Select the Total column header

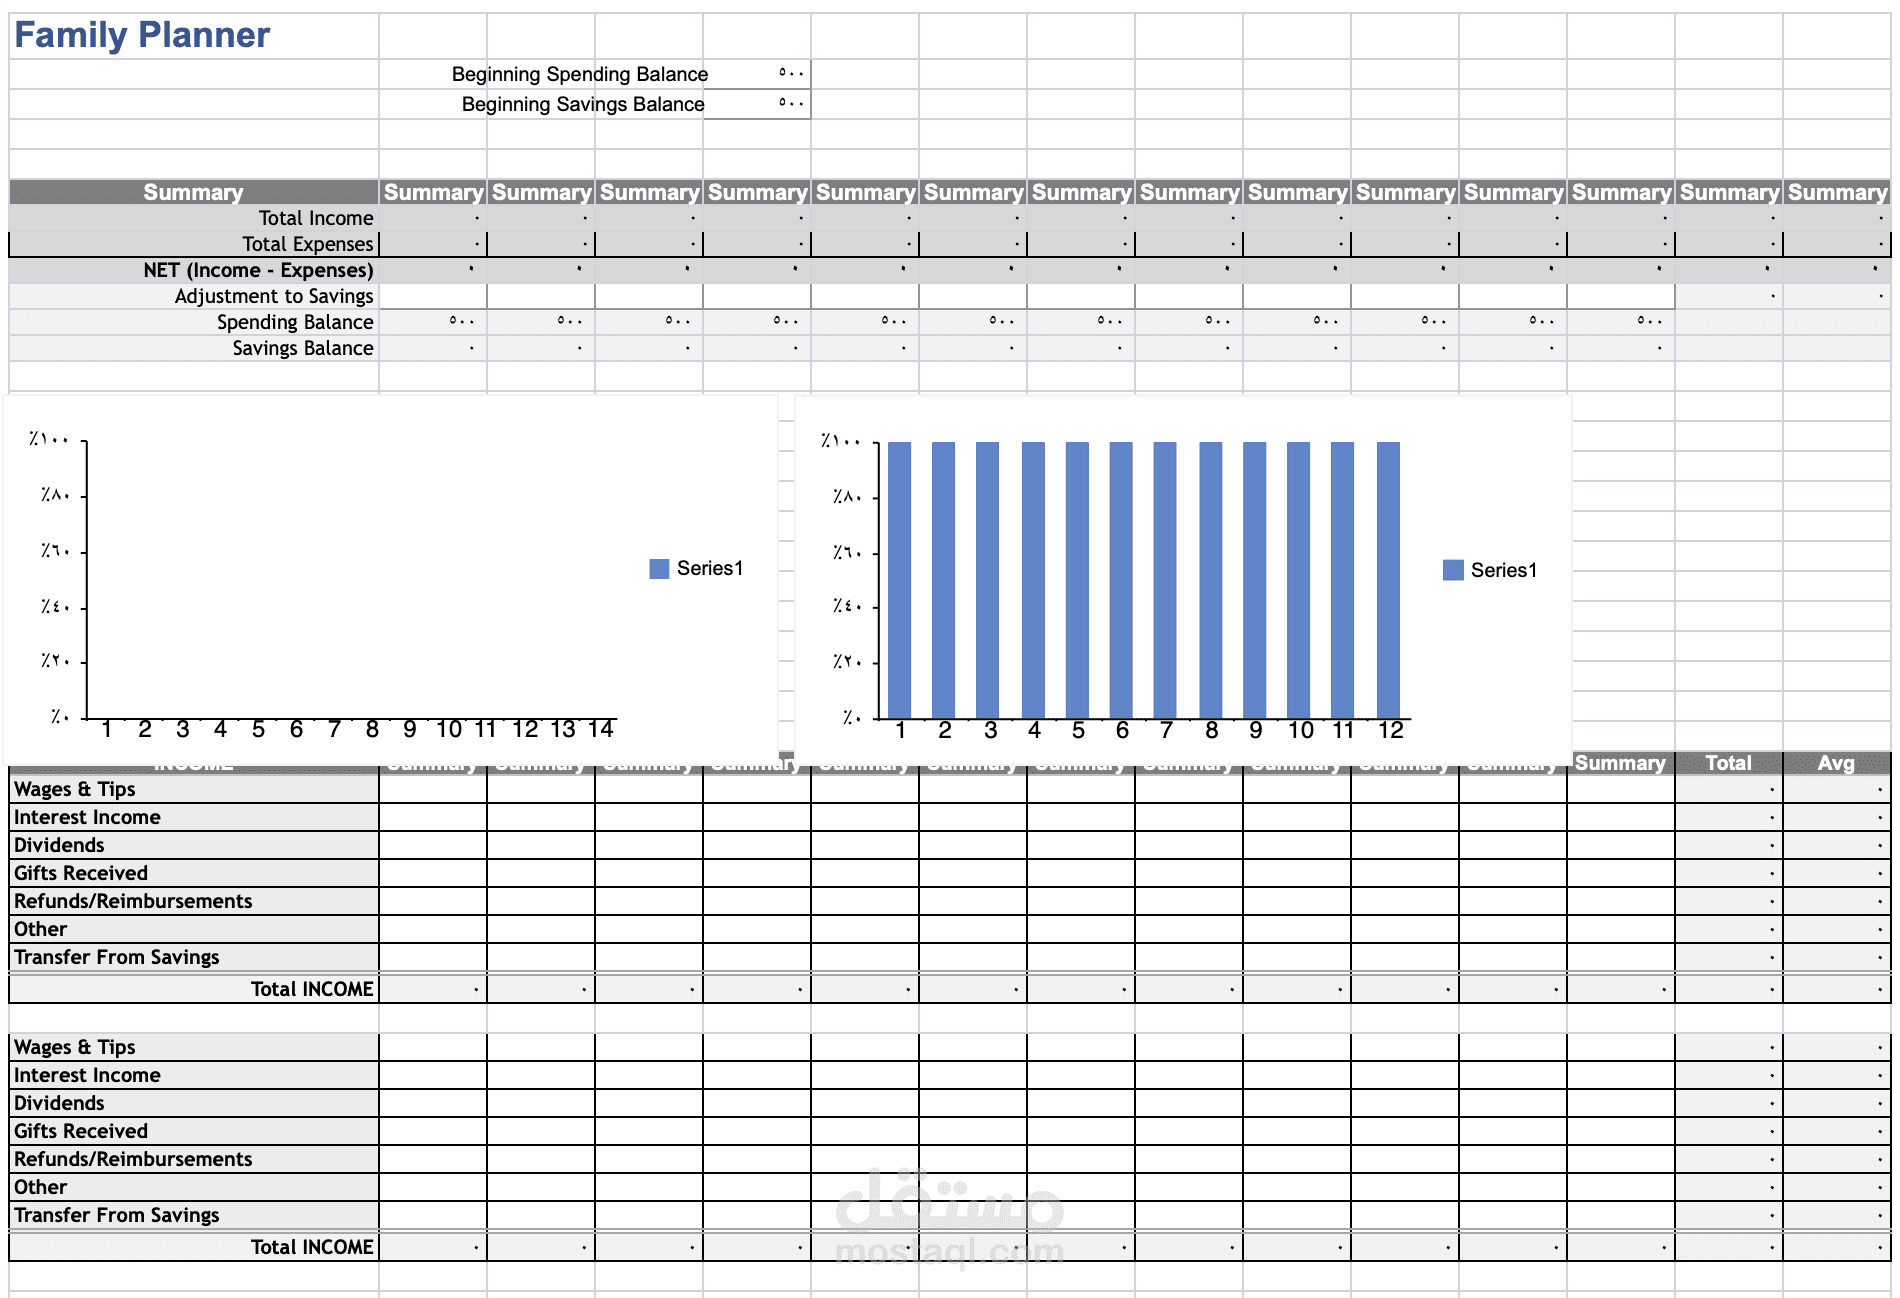1729,763
